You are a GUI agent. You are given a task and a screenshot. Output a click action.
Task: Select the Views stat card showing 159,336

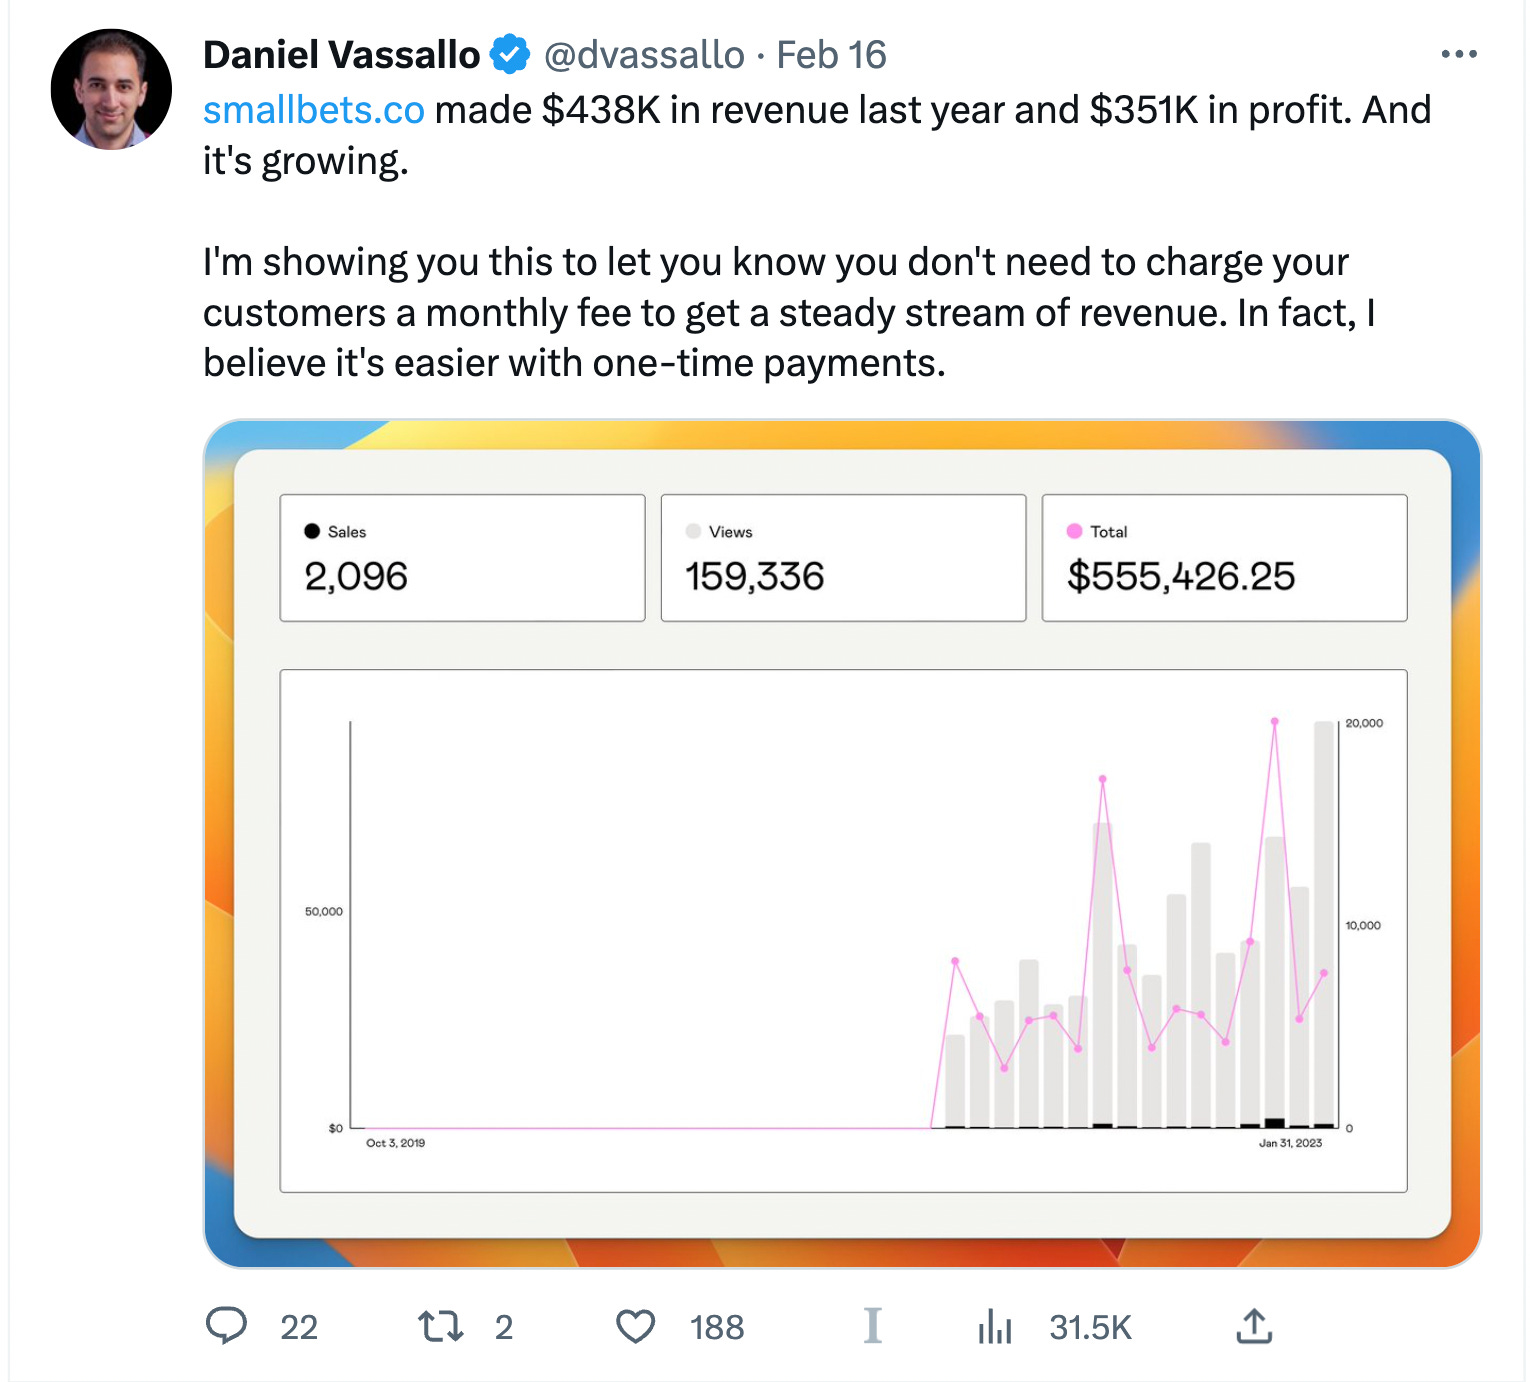tap(843, 558)
